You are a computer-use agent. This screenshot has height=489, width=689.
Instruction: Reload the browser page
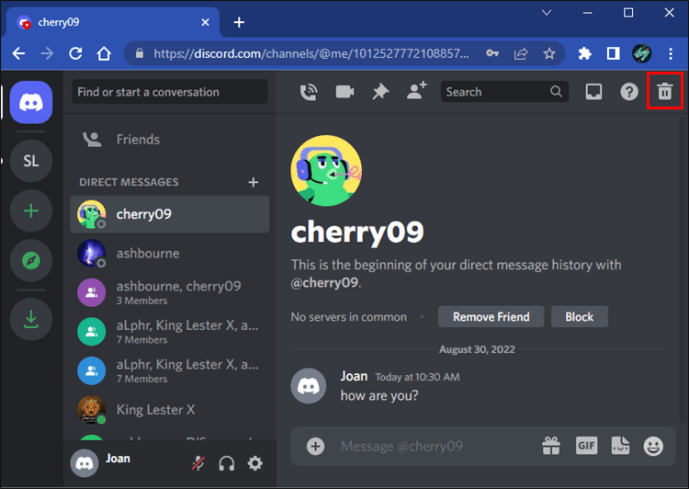tap(76, 54)
